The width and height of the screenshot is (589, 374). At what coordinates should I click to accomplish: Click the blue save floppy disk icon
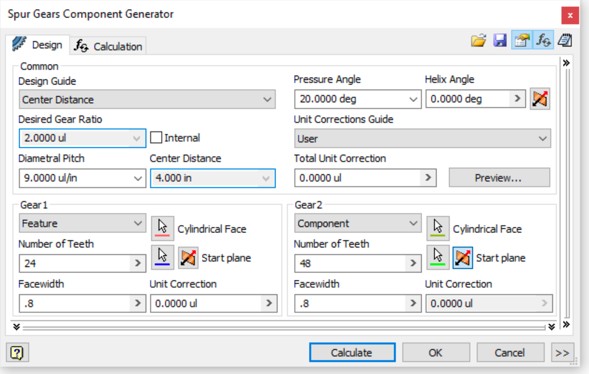(x=500, y=40)
